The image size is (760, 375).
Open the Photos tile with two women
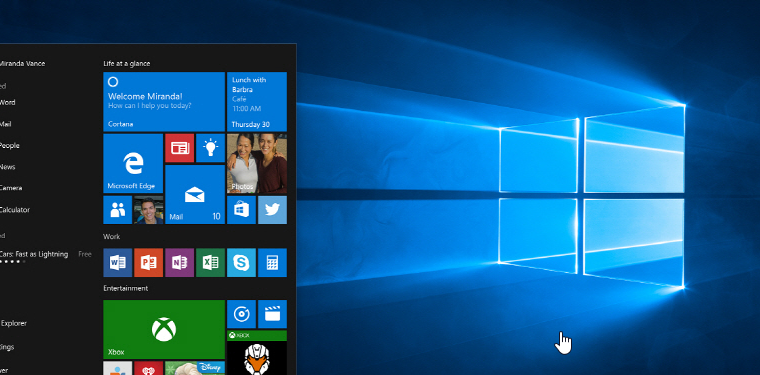tap(257, 164)
